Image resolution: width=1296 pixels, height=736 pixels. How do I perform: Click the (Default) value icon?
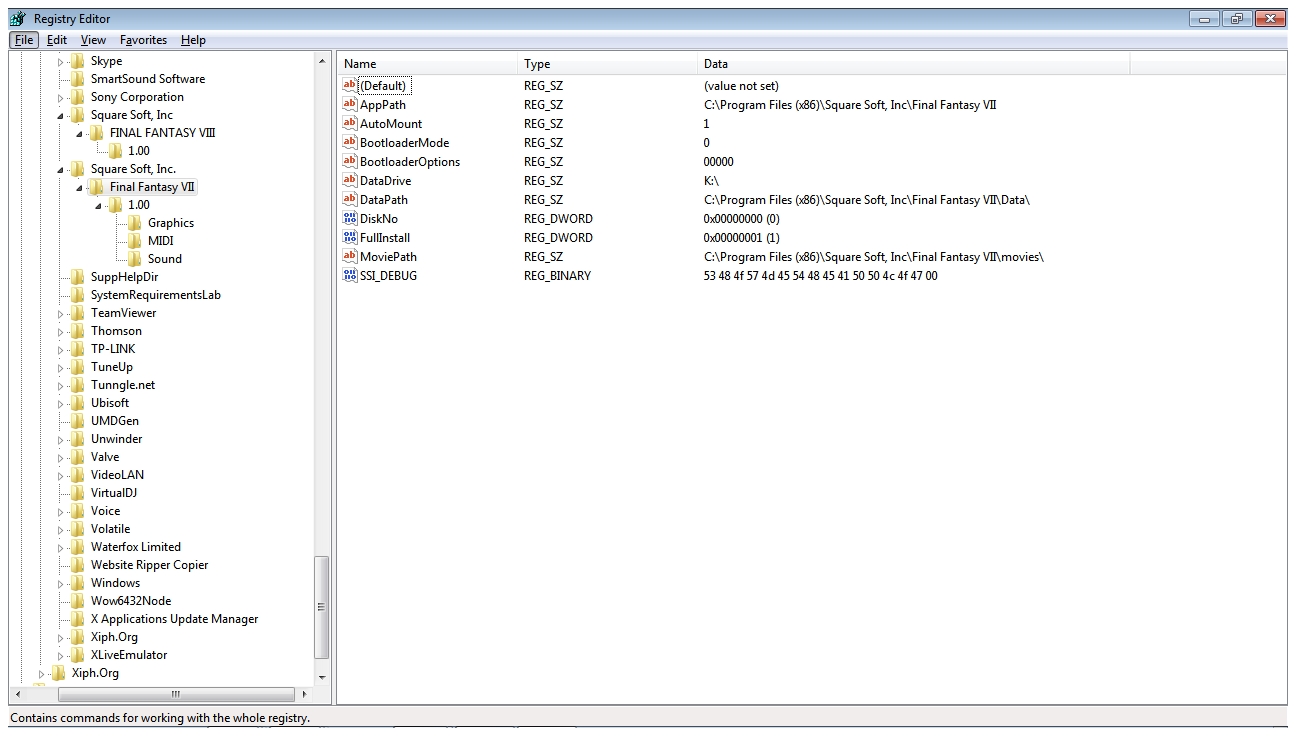coord(350,85)
